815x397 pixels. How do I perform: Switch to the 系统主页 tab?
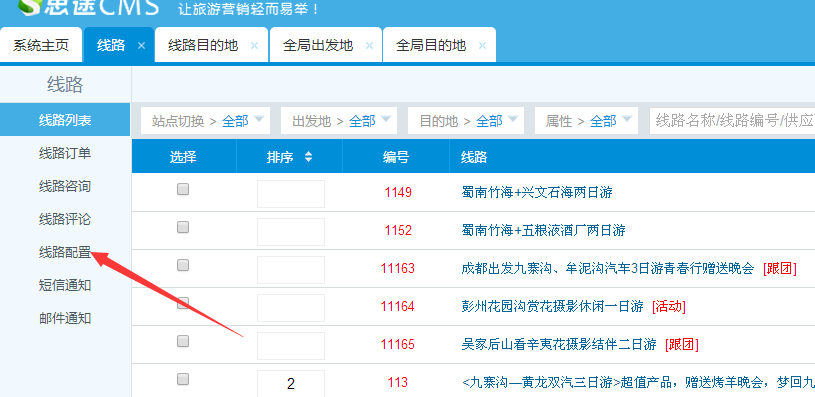point(41,45)
